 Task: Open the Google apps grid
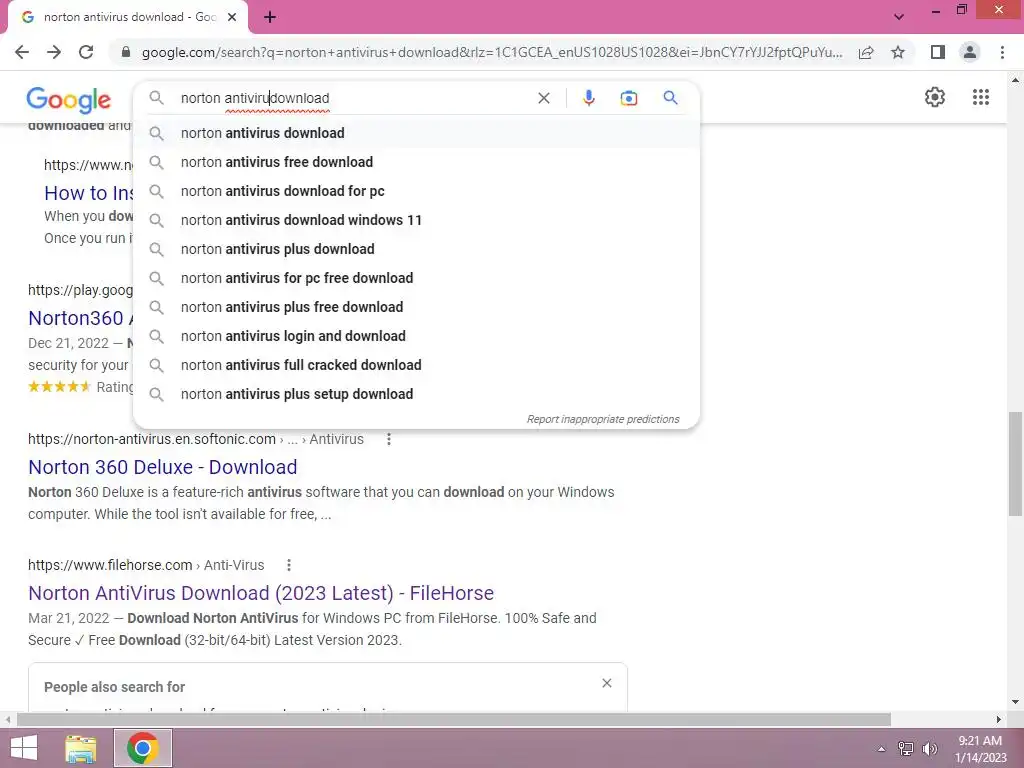pos(980,97)
